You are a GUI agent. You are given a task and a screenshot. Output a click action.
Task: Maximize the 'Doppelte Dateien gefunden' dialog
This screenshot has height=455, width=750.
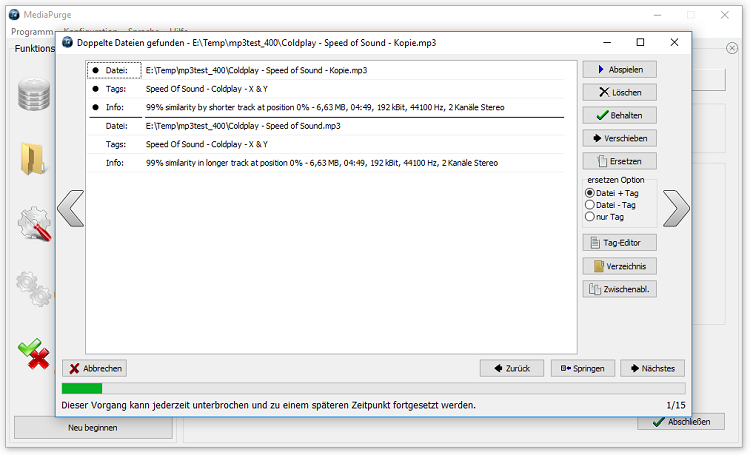click(640, 42)
